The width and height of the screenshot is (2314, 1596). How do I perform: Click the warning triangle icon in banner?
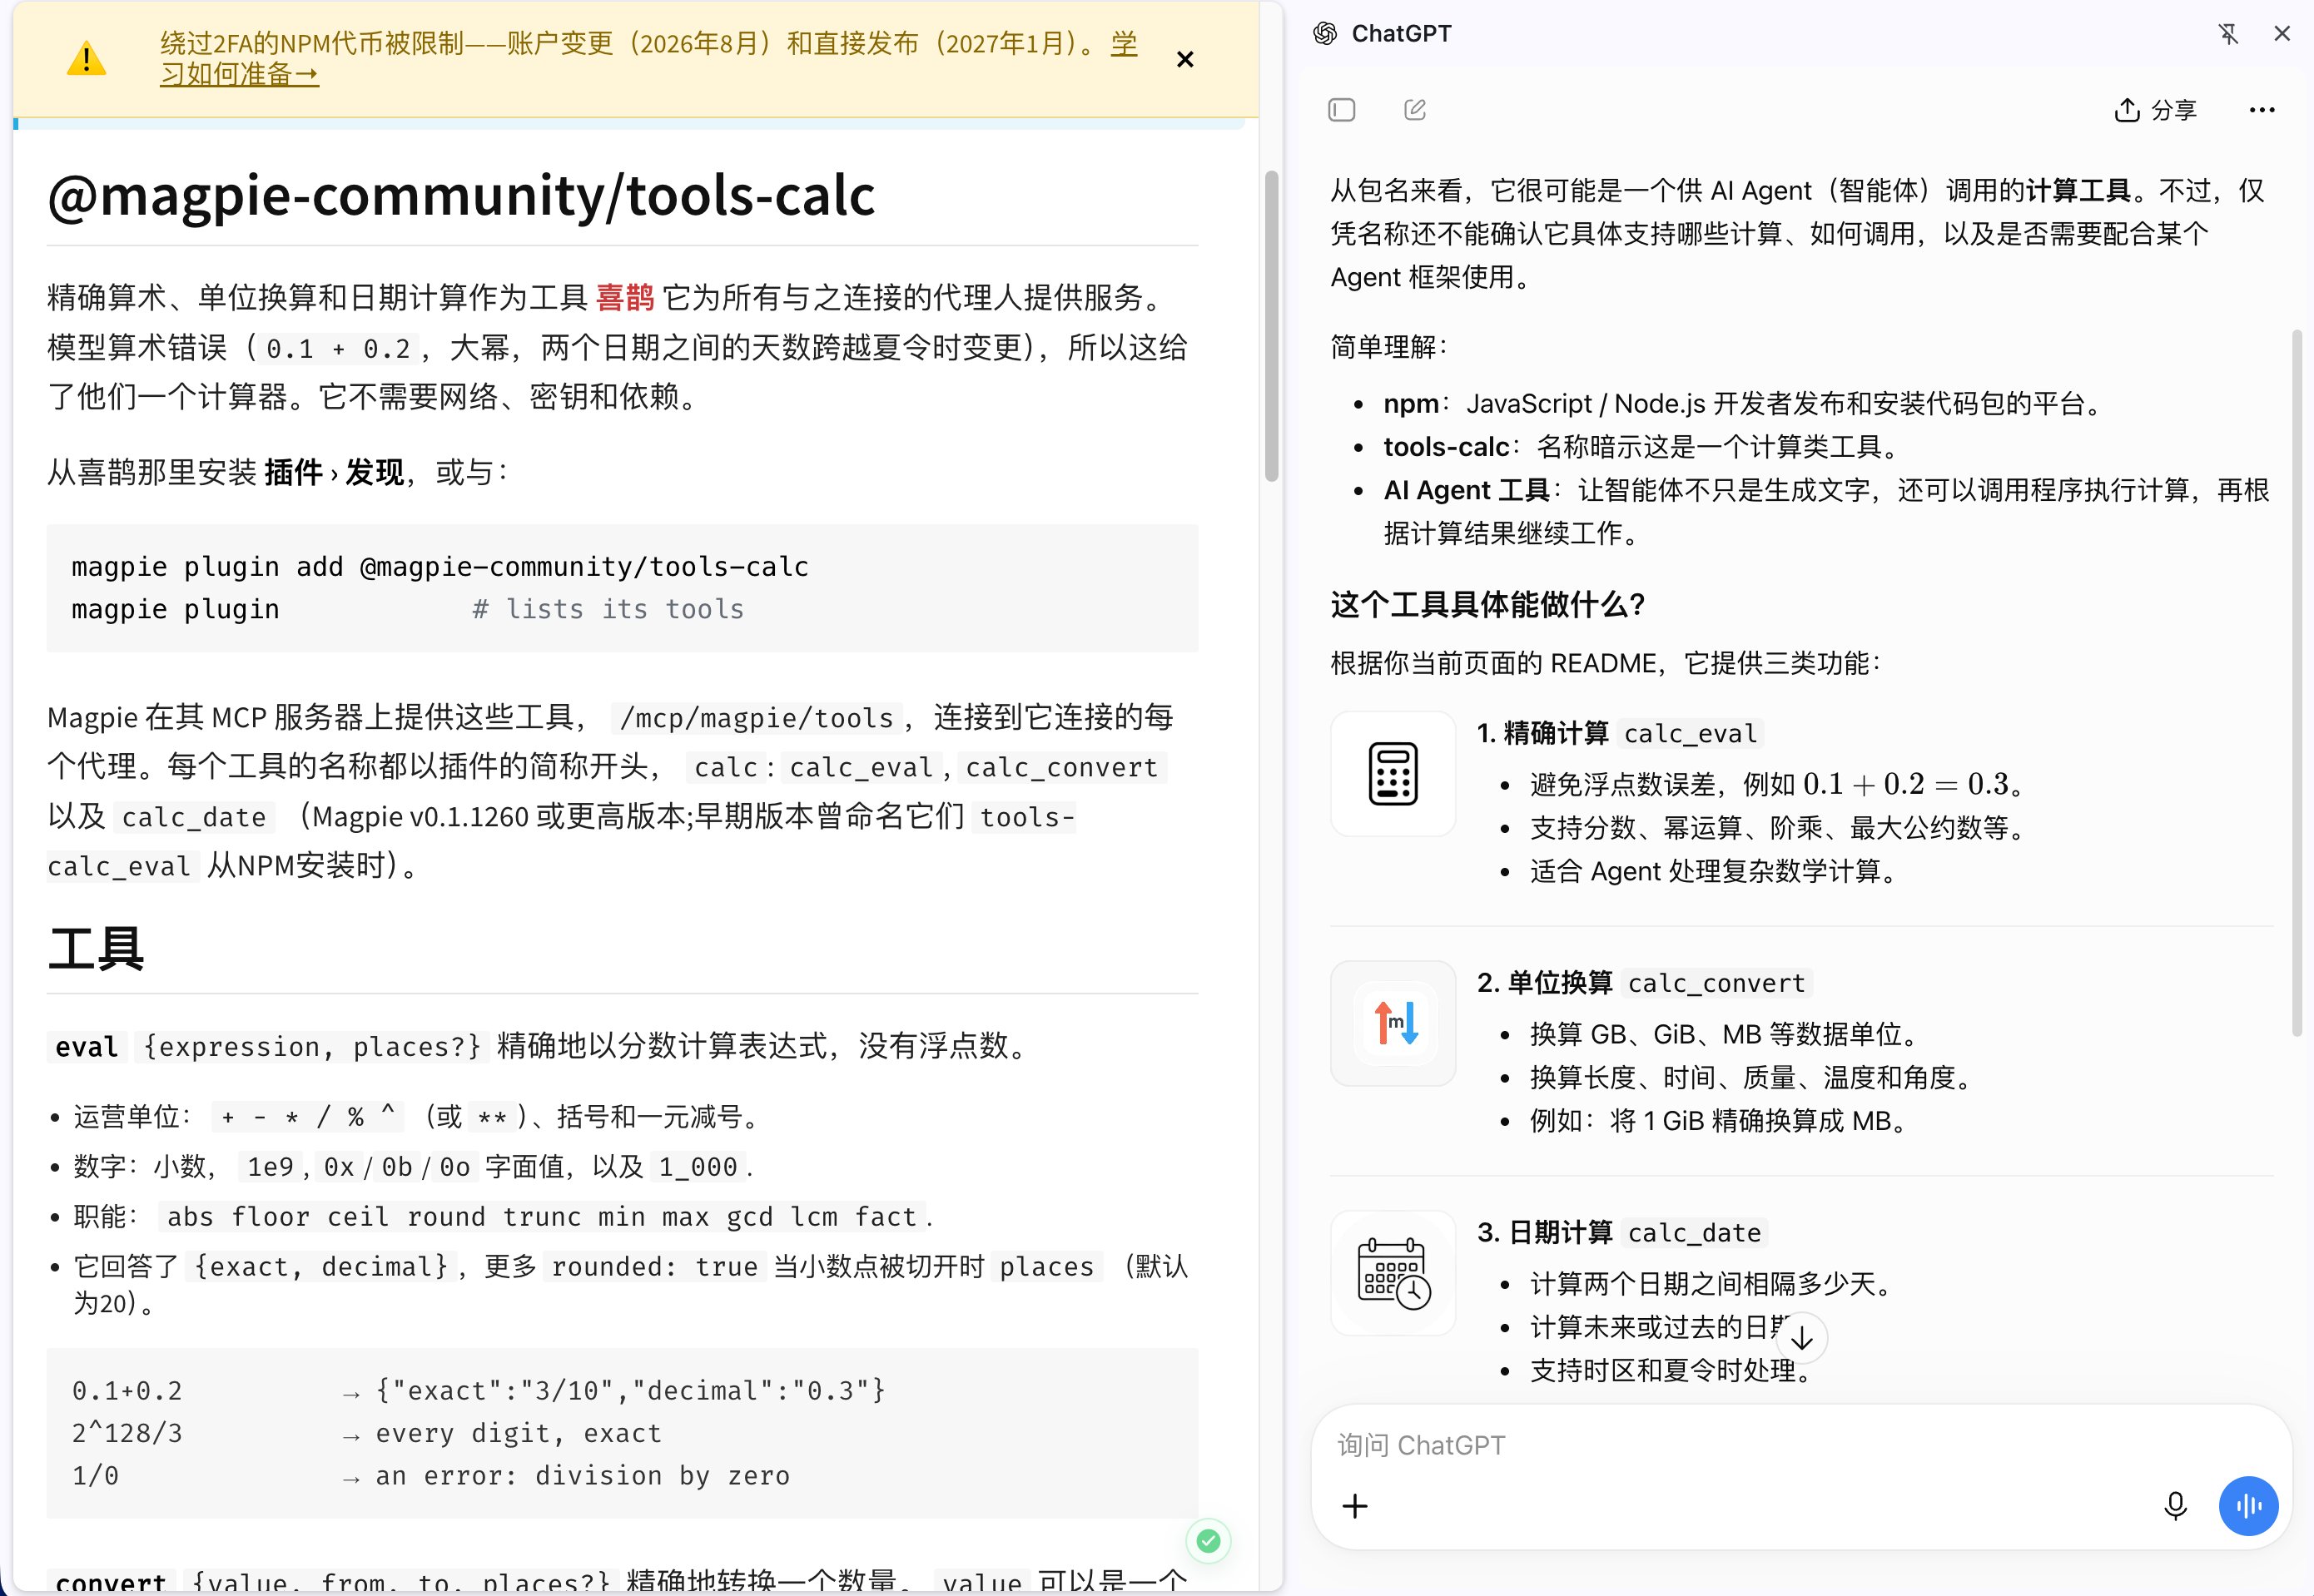86,59
